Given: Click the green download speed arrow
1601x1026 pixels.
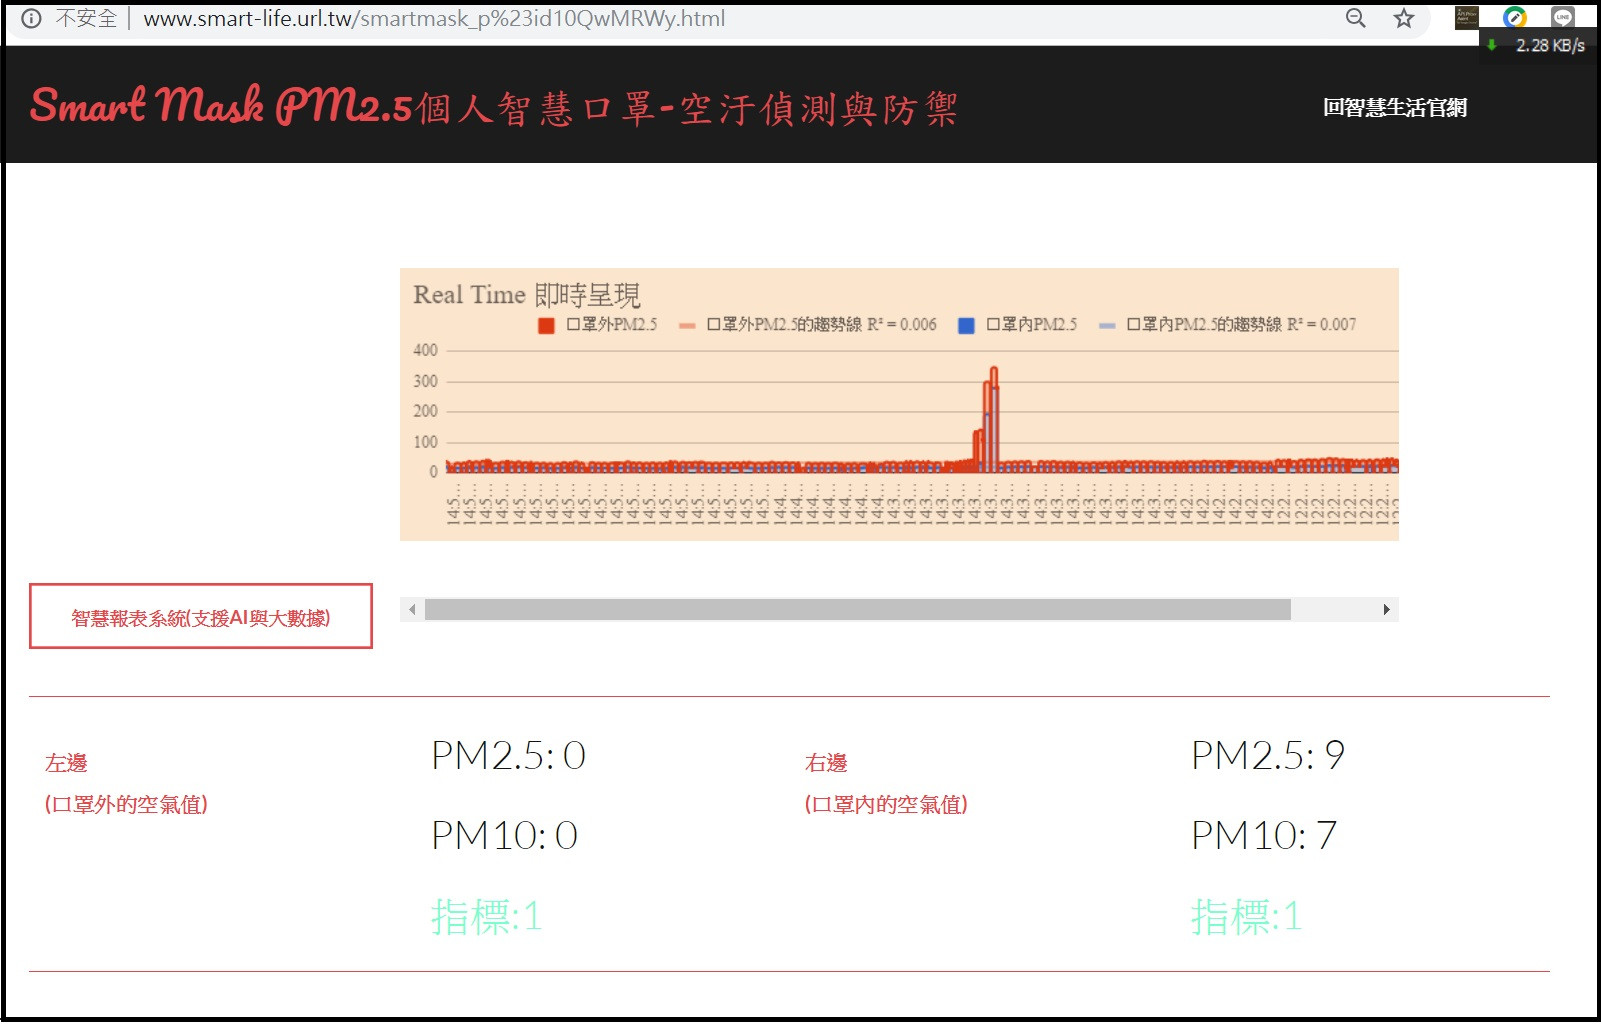Looking at the screenshot, I should point(1492,45).
